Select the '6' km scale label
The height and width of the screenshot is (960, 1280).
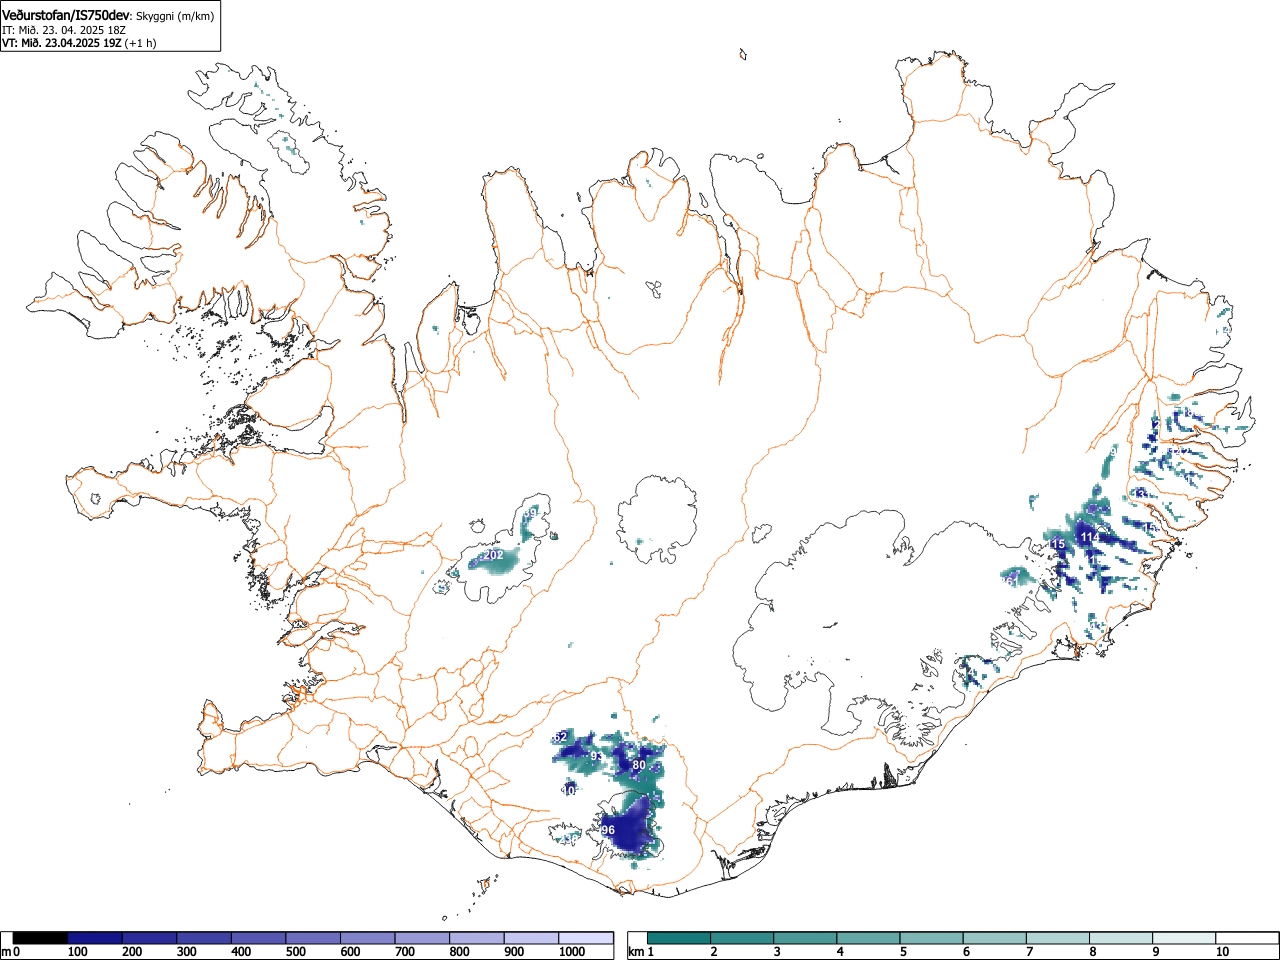(965, 952)
